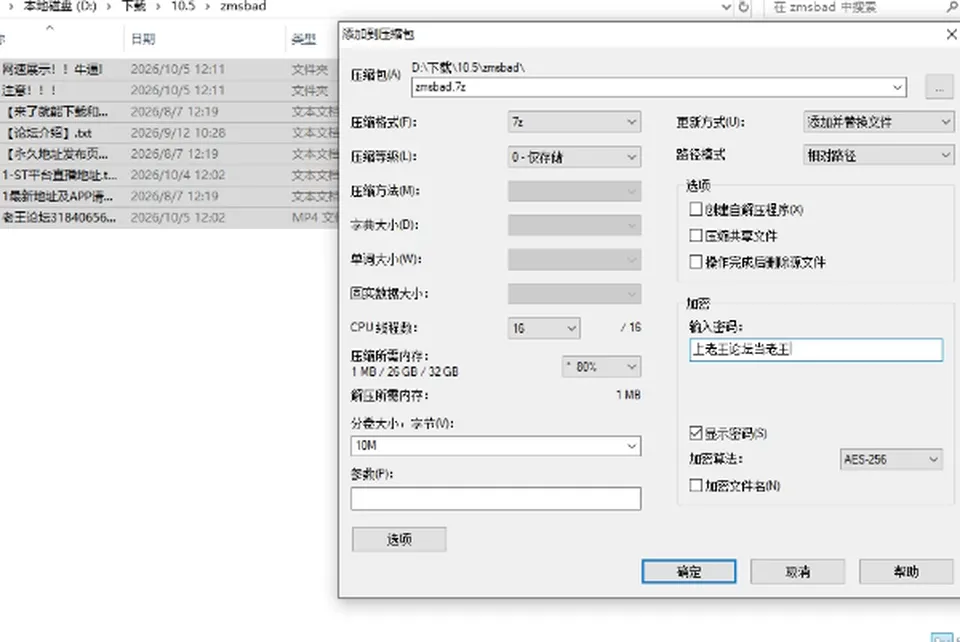
Task: Click the 10.5 breadcrumb in Explorer
Action: 182,6
